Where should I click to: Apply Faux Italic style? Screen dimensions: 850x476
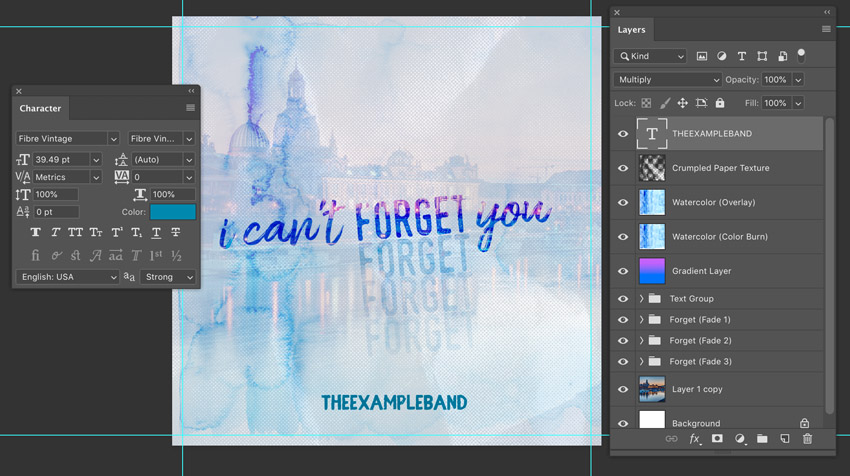click(x=55, y=233)
